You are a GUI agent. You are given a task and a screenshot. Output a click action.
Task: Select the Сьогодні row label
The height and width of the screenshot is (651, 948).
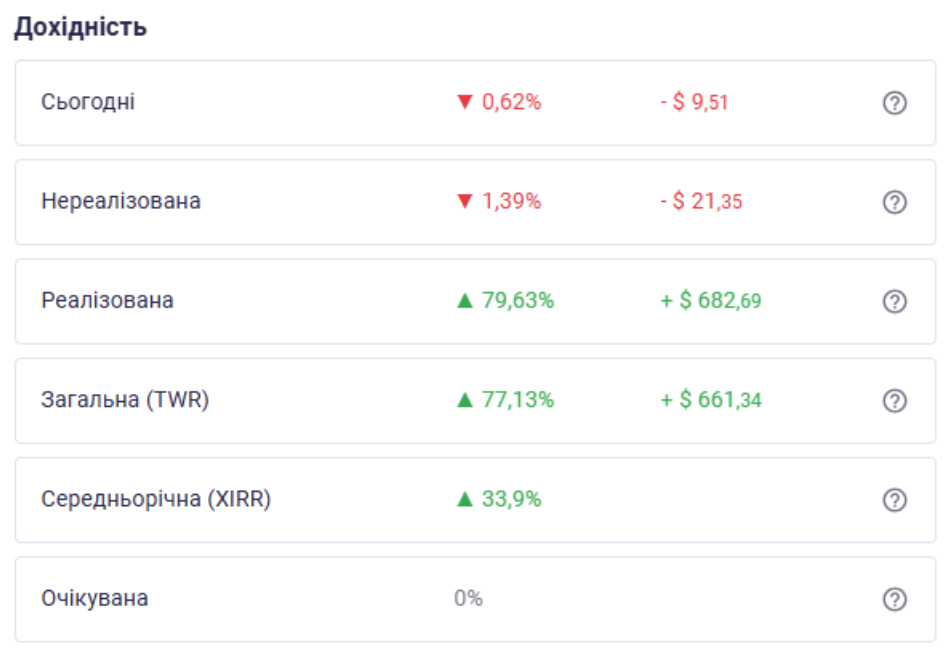click(x=88, y=102)
